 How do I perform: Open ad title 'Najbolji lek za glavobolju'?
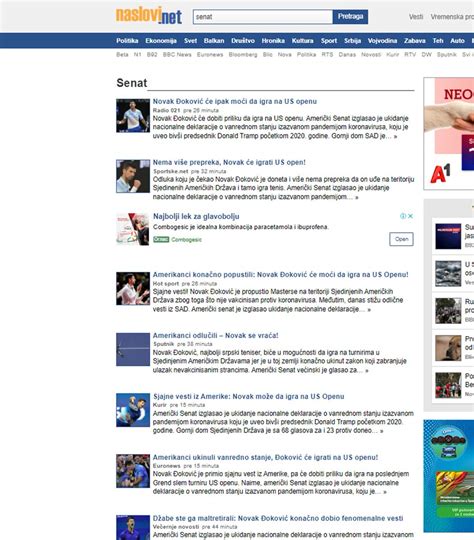(x=196, y=216)
